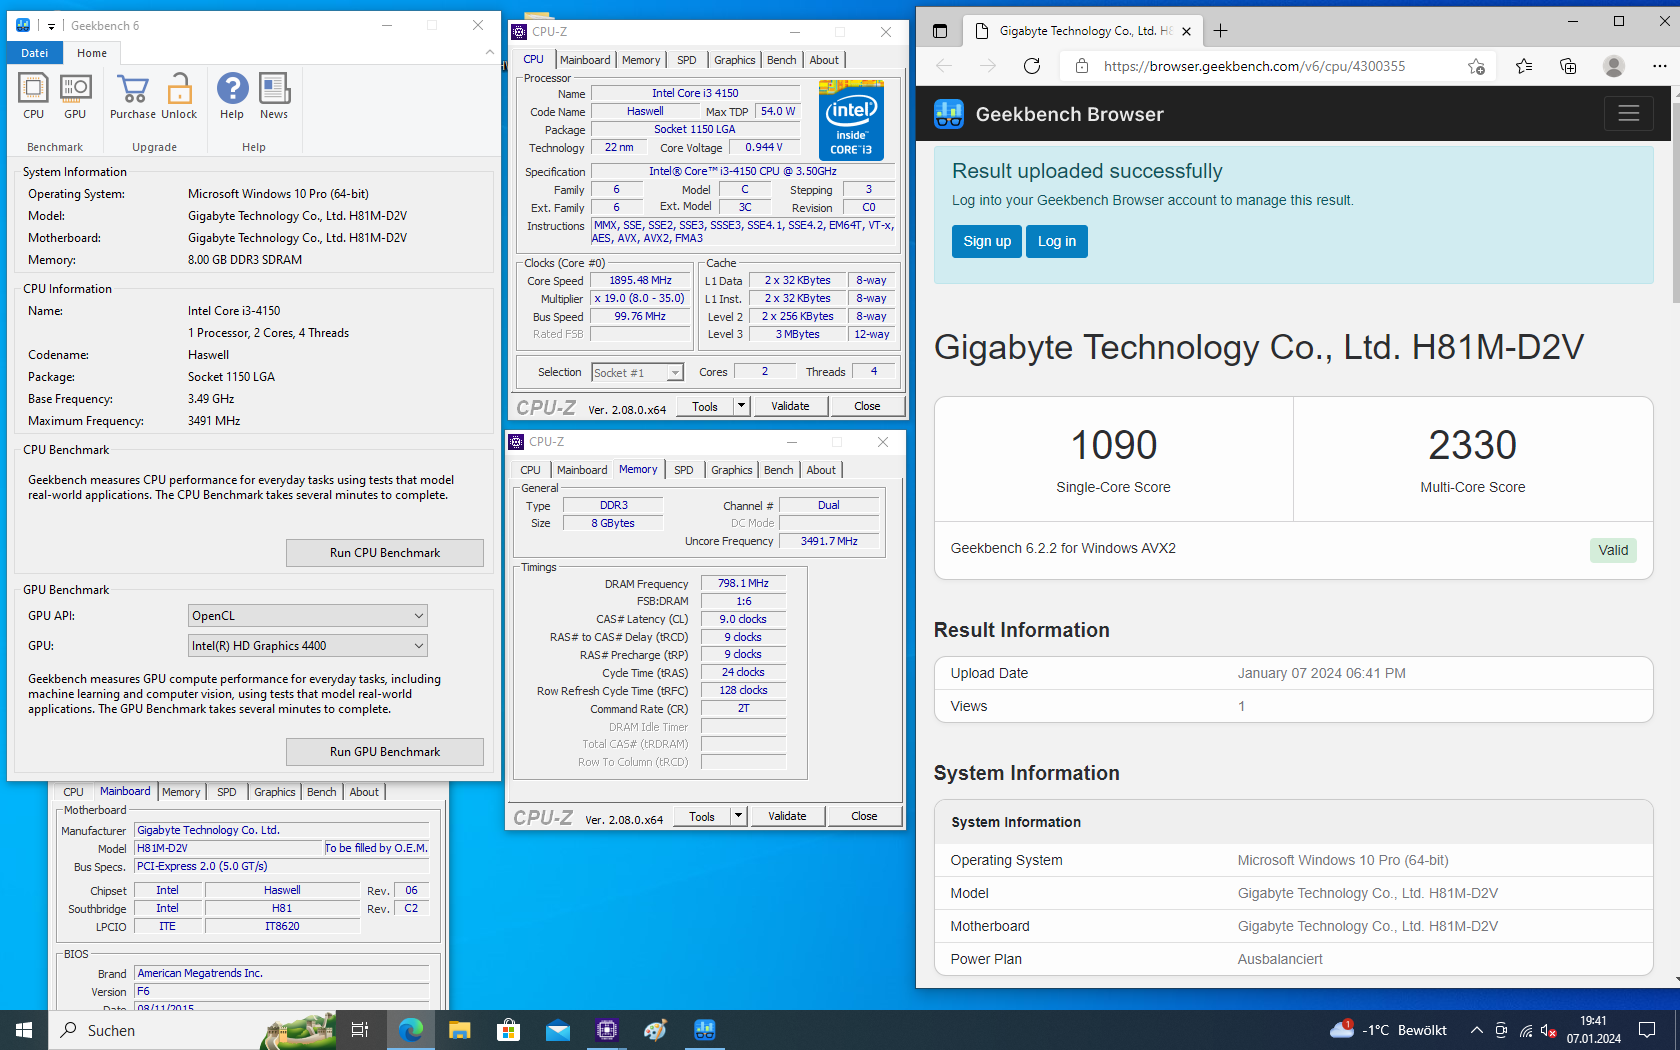Screen dimensions: 1680x1050
Task: Run the CPU Benchmark
Action: pos(385,553)
